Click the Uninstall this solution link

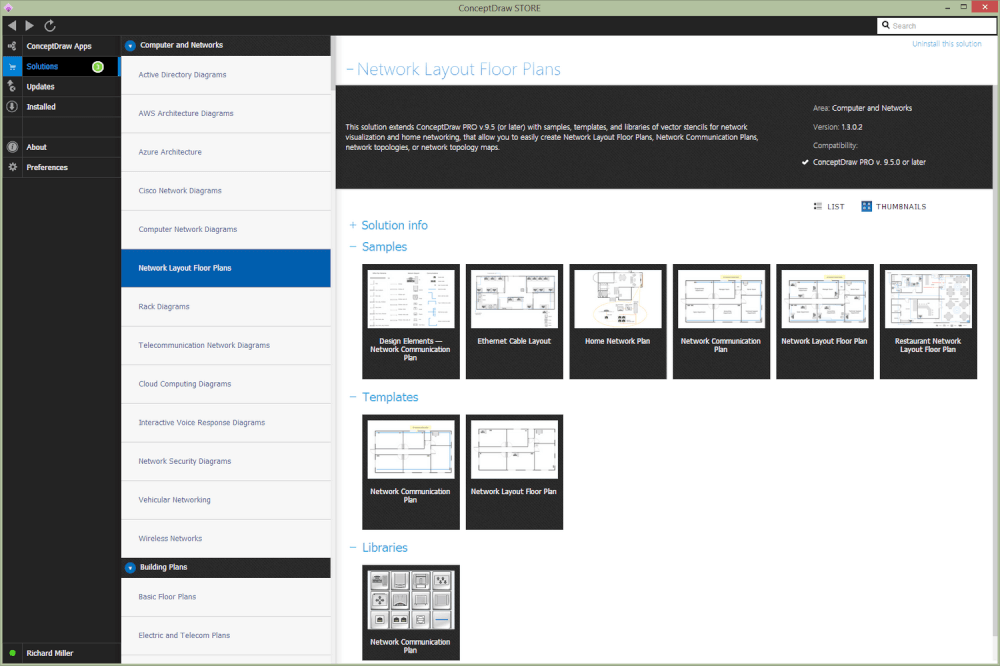946,44
